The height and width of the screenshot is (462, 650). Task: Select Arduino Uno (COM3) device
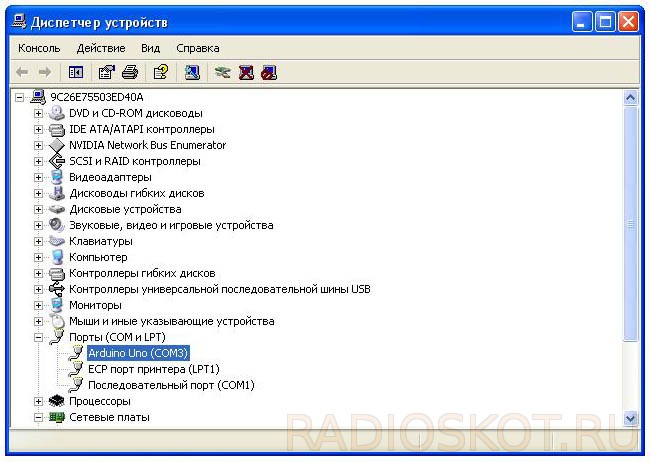pyautogui.click(x=138, y=353)
